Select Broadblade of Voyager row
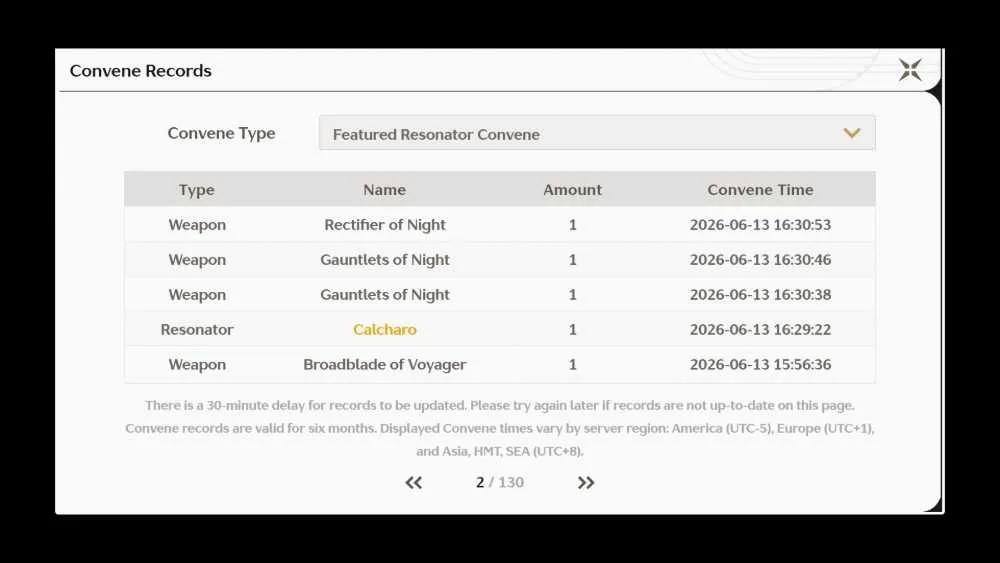Viewport: 1000px width, 563px height. click(x=500, y=365)
